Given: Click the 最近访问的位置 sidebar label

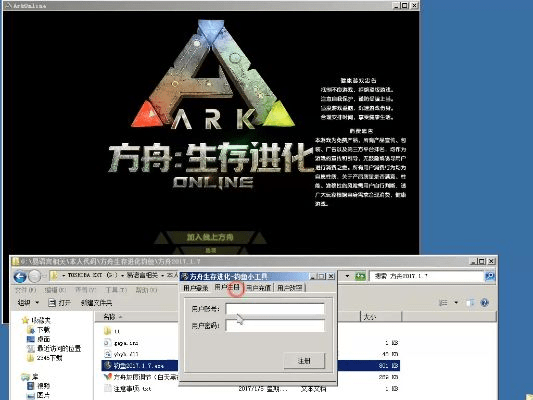Looking at the screenshot, I should (59, 348).
